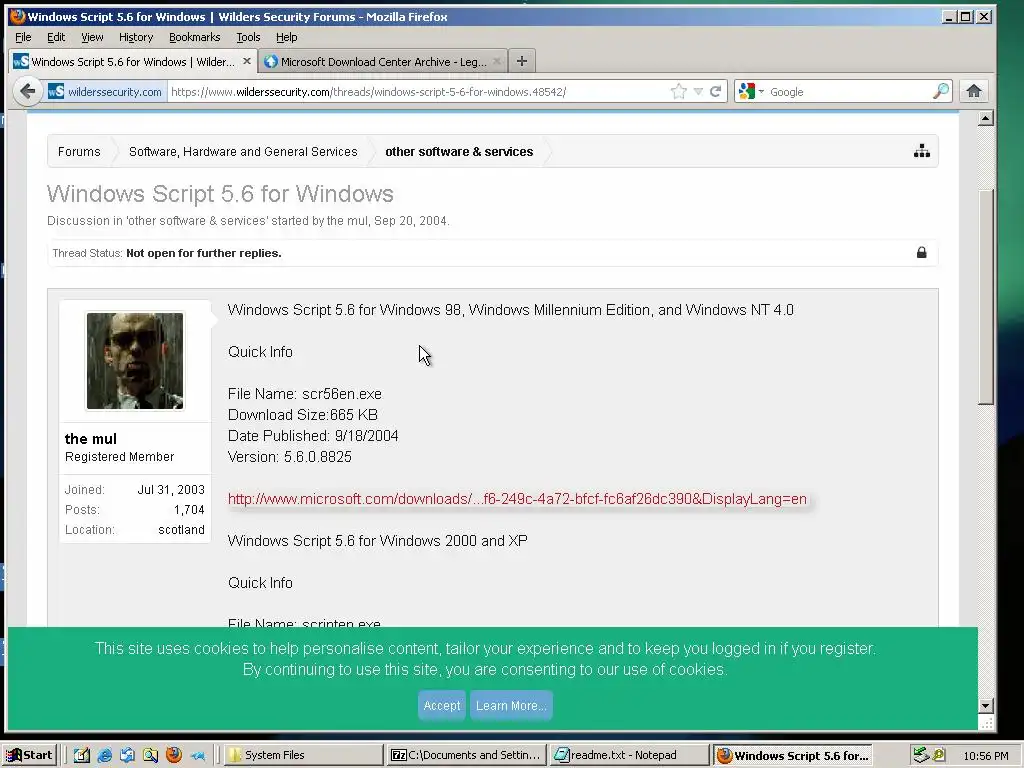The height and width of the screenshot is (768, 1024).
Task: Open other software & services breadcrumb
Action: tap(459, 152)
